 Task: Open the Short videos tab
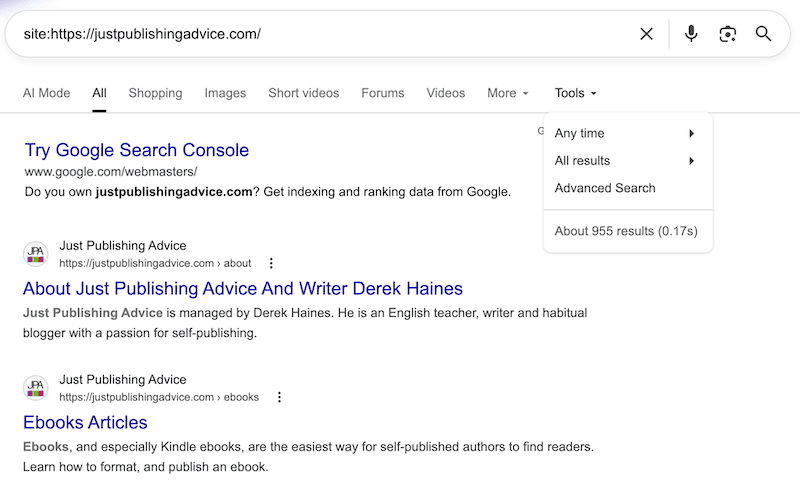(304, 93)
